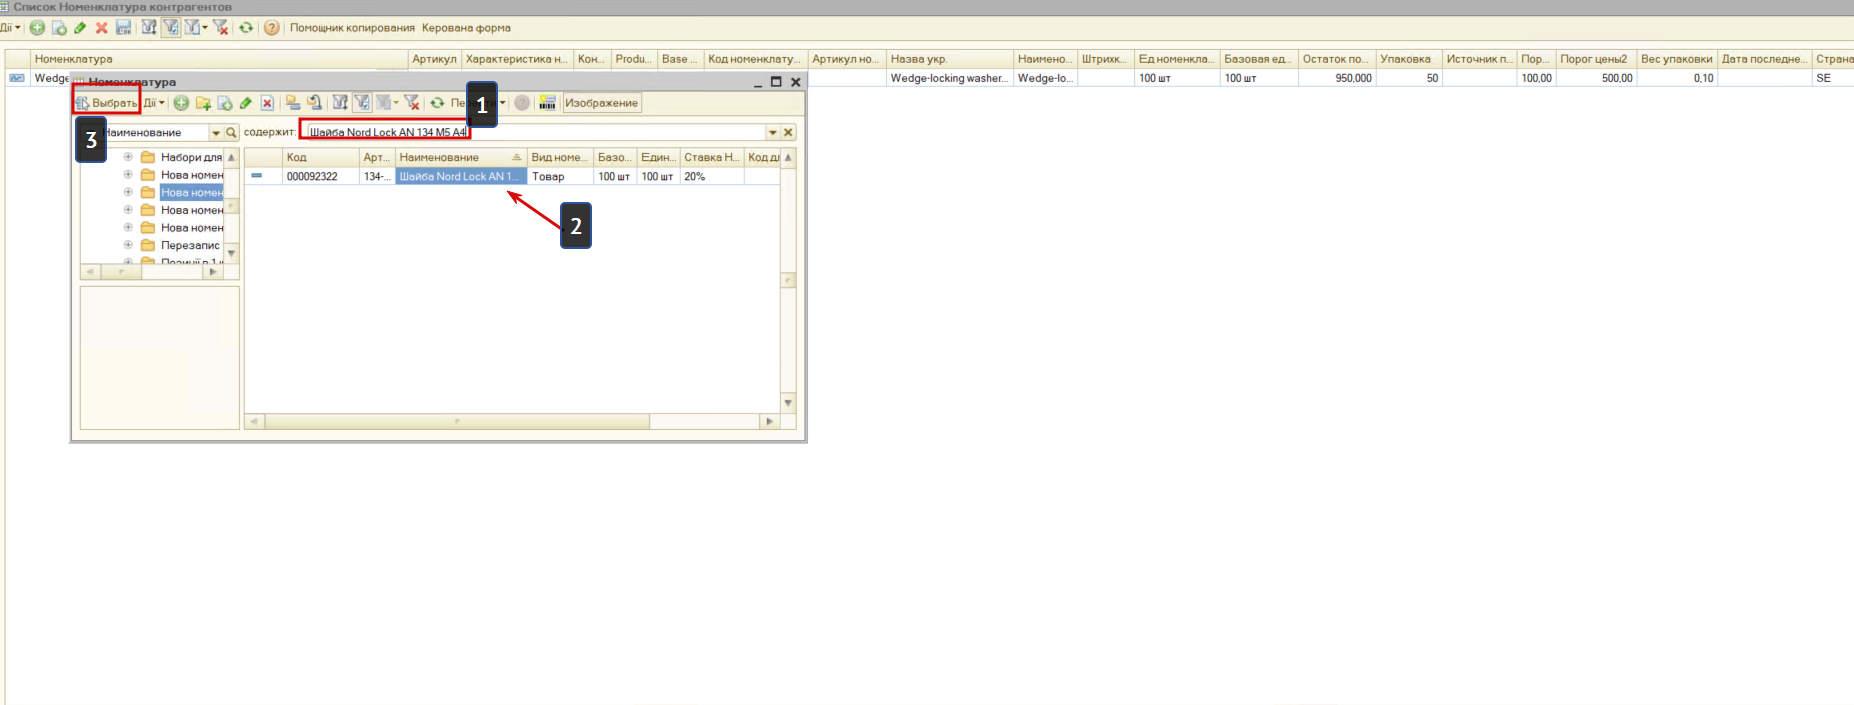
Task: Toggle filter by current value in dialog toolbar
Action: click(362, 103)
